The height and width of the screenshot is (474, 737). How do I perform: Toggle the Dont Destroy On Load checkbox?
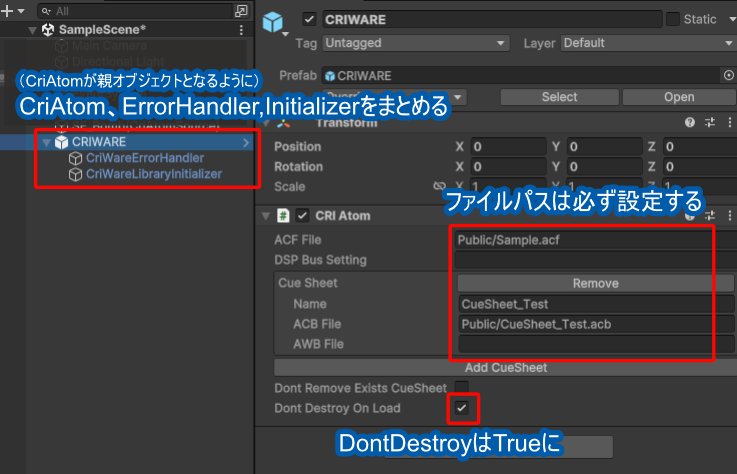coord(462,408)
